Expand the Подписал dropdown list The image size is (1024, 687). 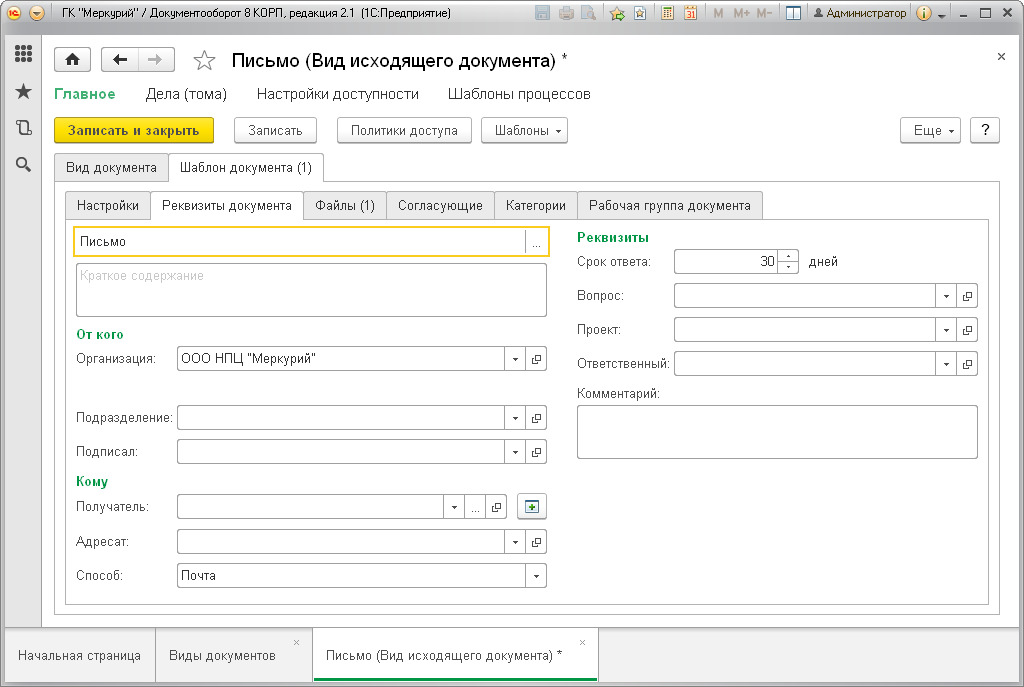tap(515, 452)
